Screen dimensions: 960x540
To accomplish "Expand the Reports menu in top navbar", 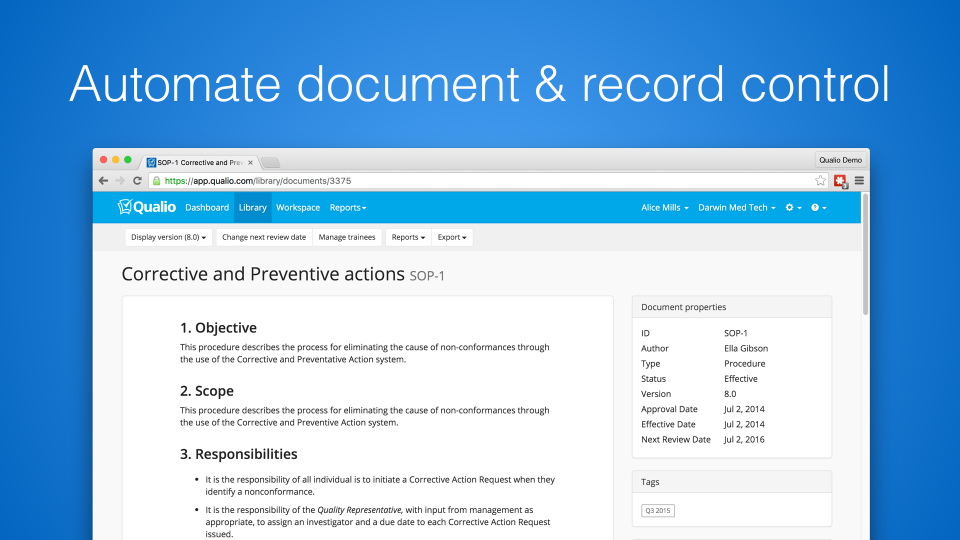I will pos(348,208).
